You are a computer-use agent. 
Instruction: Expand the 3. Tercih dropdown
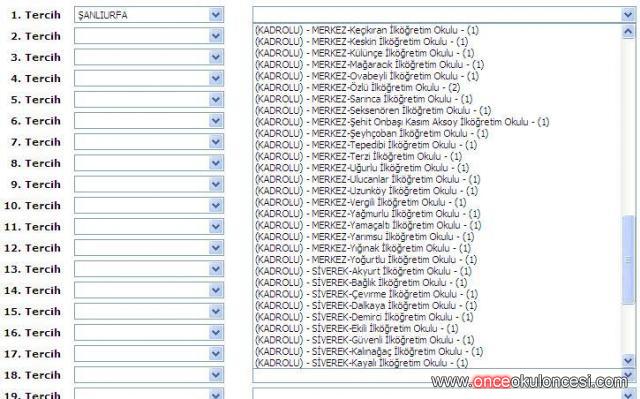point(149,57)
